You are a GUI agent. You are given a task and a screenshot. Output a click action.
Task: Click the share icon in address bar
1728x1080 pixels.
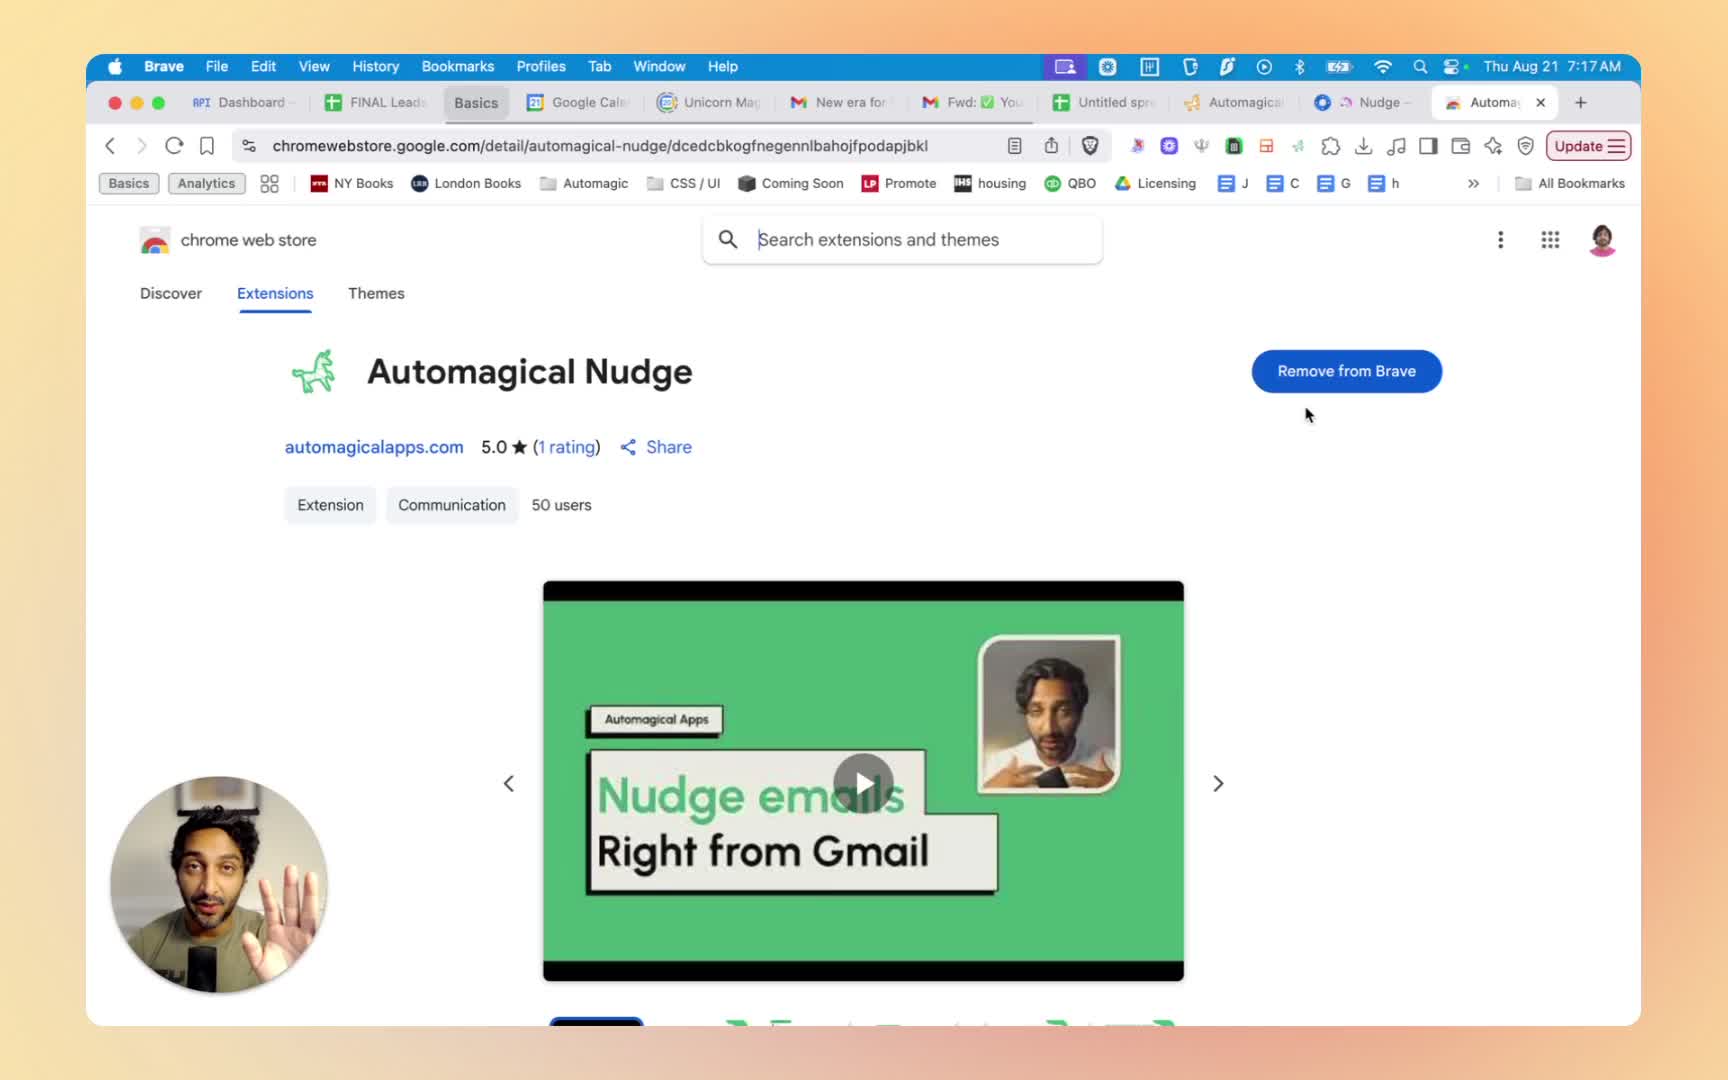[x=1051, y=146]
